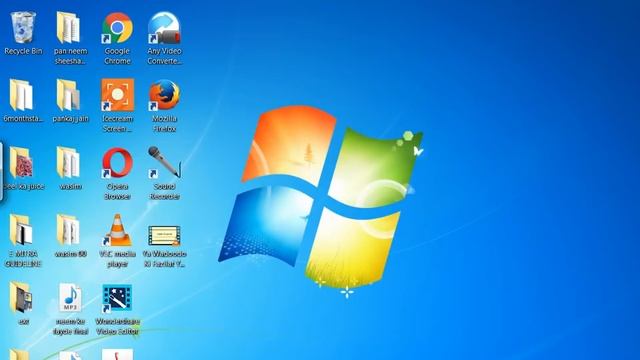The height and width of the screenshot is (360, 640).
Task: Select the Sound Recorder microphone shortcut
Action: click(164, 173)
